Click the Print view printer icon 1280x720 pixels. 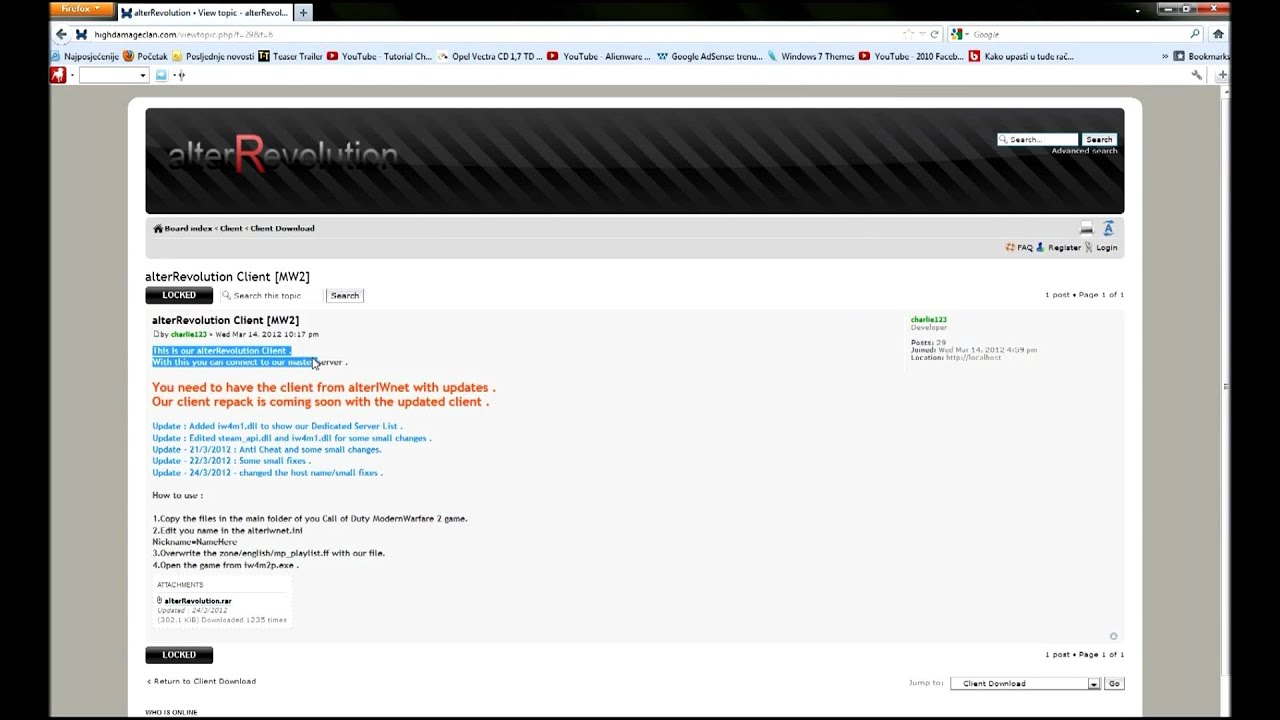click(x=1087, y=229)
